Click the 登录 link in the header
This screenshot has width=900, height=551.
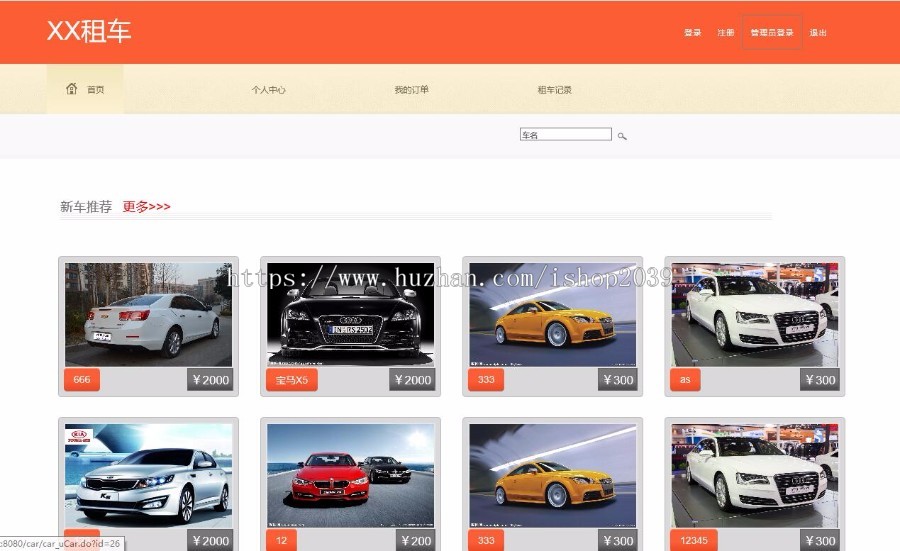point(692,33)
